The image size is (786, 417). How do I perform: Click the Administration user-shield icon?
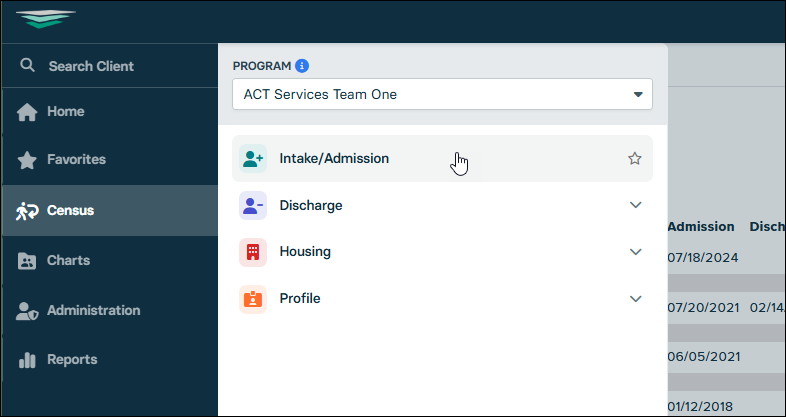coord(27,310)
